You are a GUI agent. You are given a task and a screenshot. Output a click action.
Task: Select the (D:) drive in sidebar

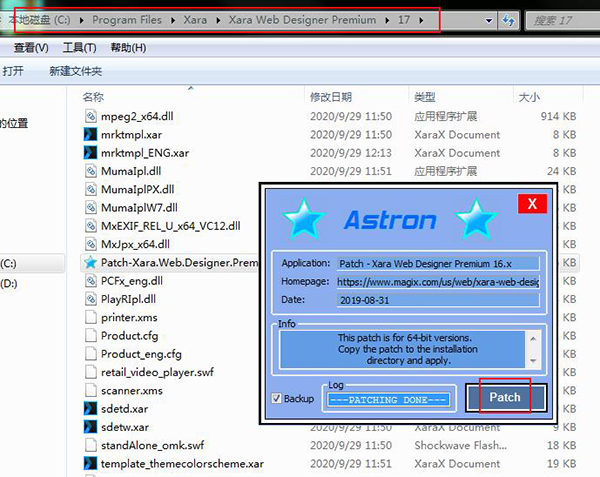9,283
